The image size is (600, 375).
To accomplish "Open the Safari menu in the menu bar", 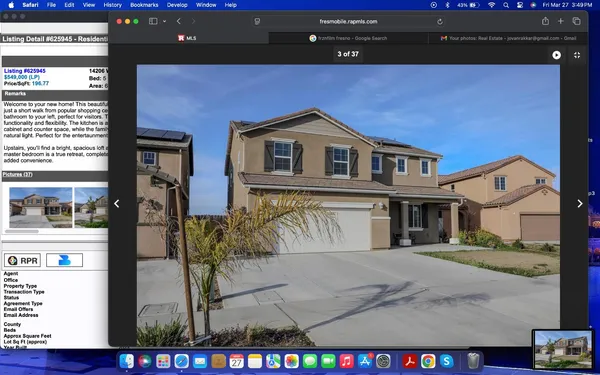I will pos(30,5).
